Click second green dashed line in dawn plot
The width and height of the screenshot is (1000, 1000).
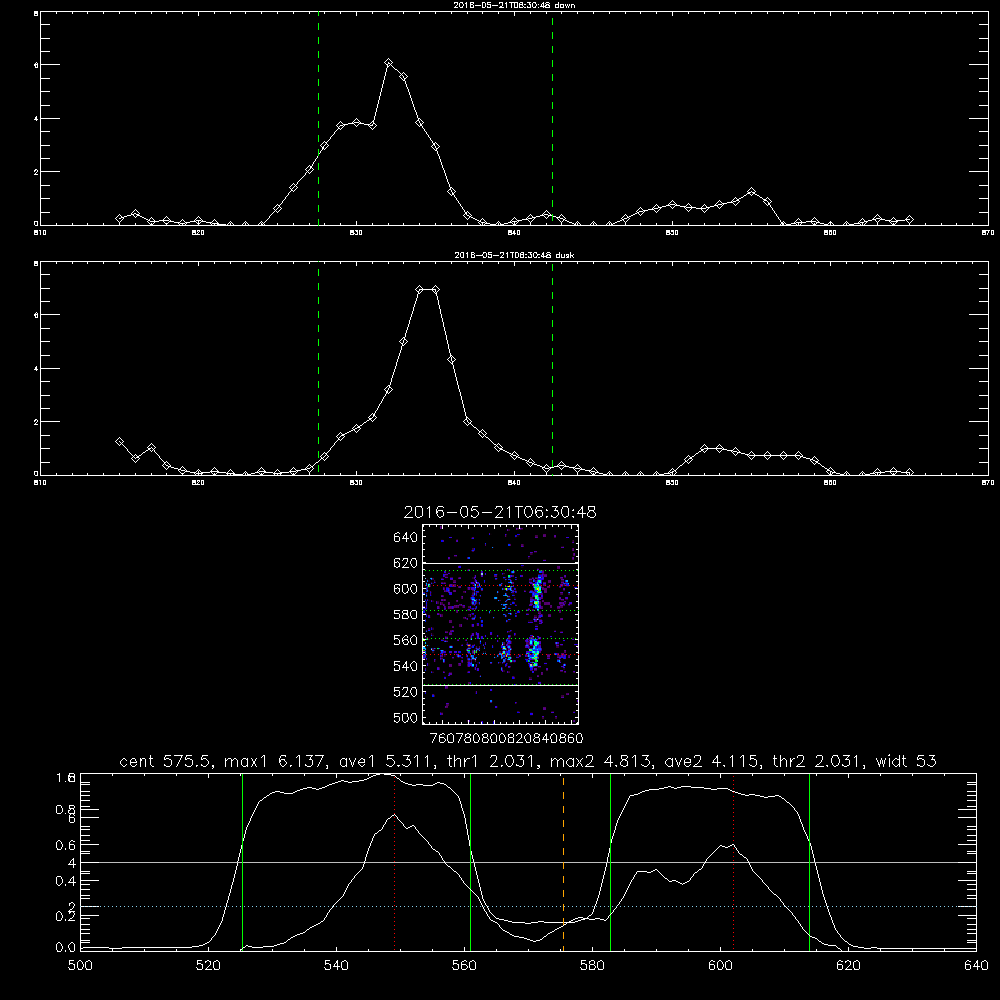tap(552, 119)
